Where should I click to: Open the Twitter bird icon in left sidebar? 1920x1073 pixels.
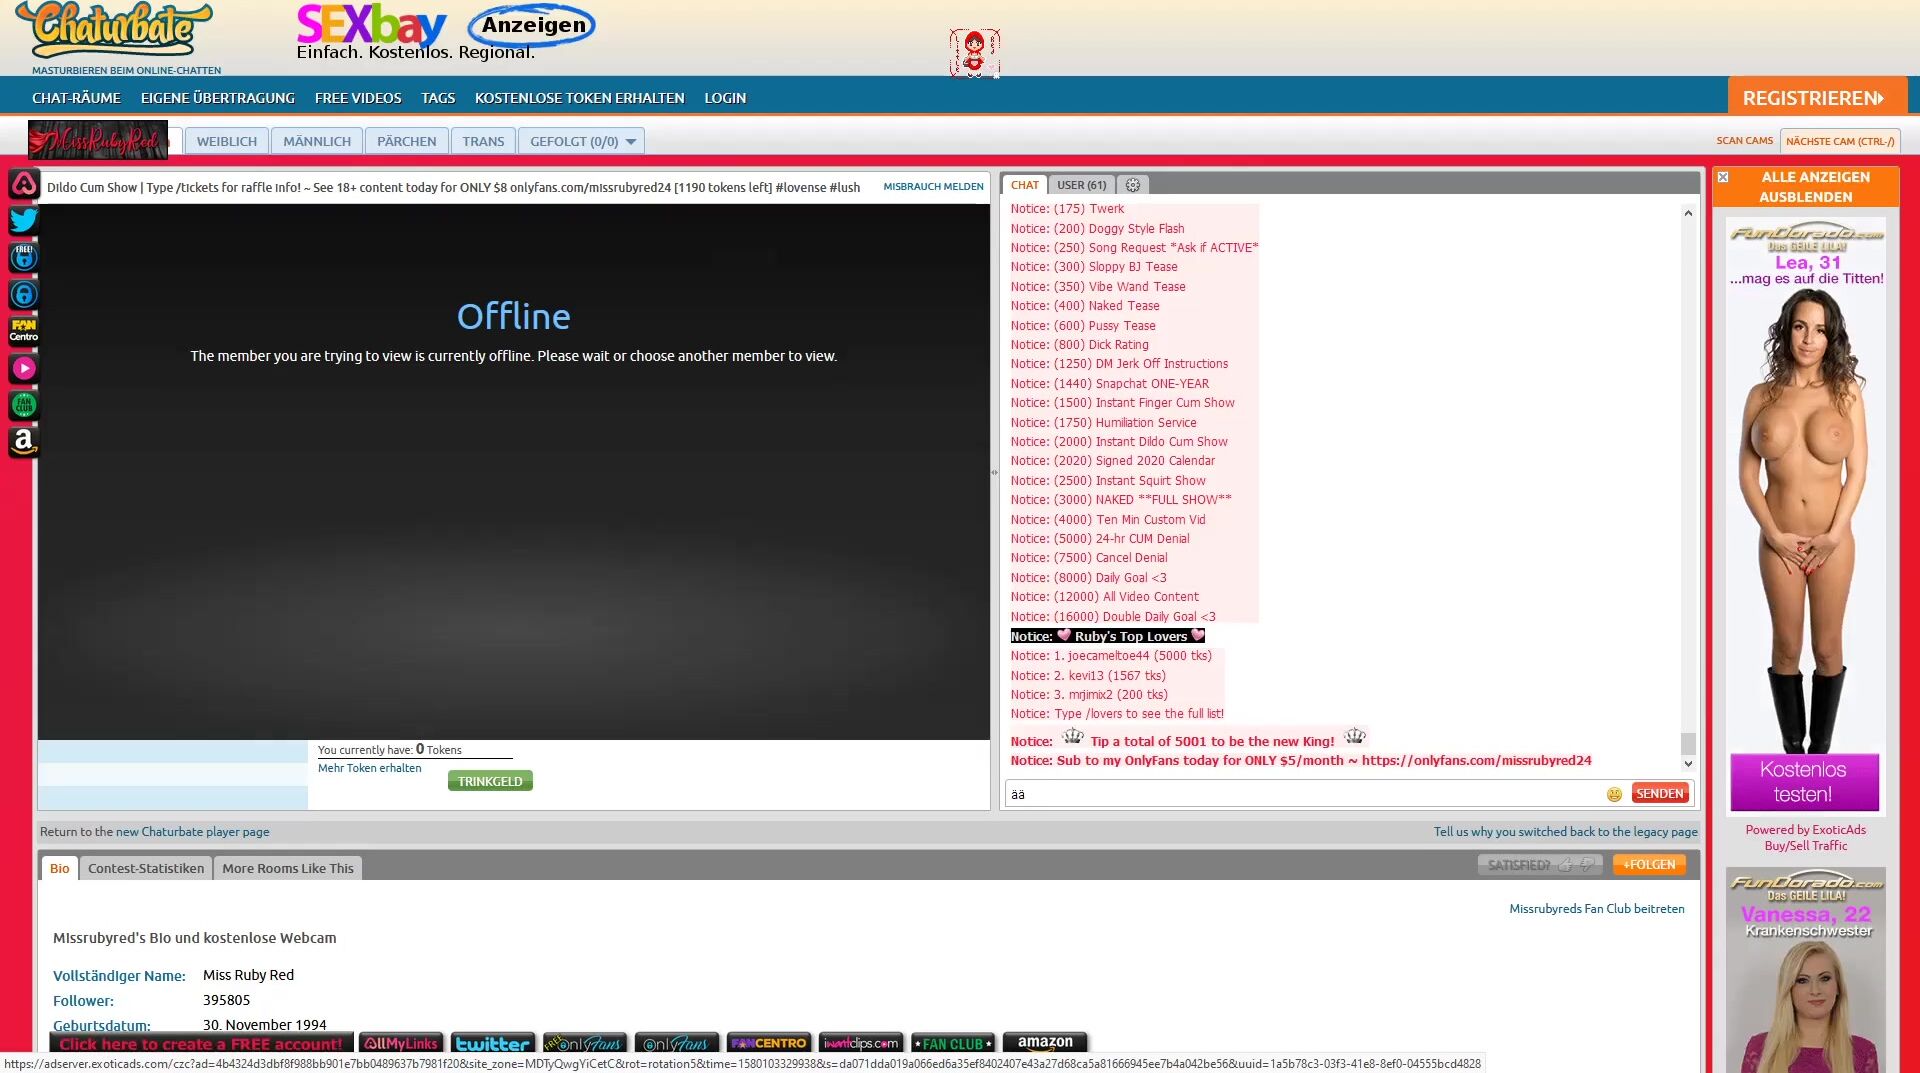coord(24,220)
